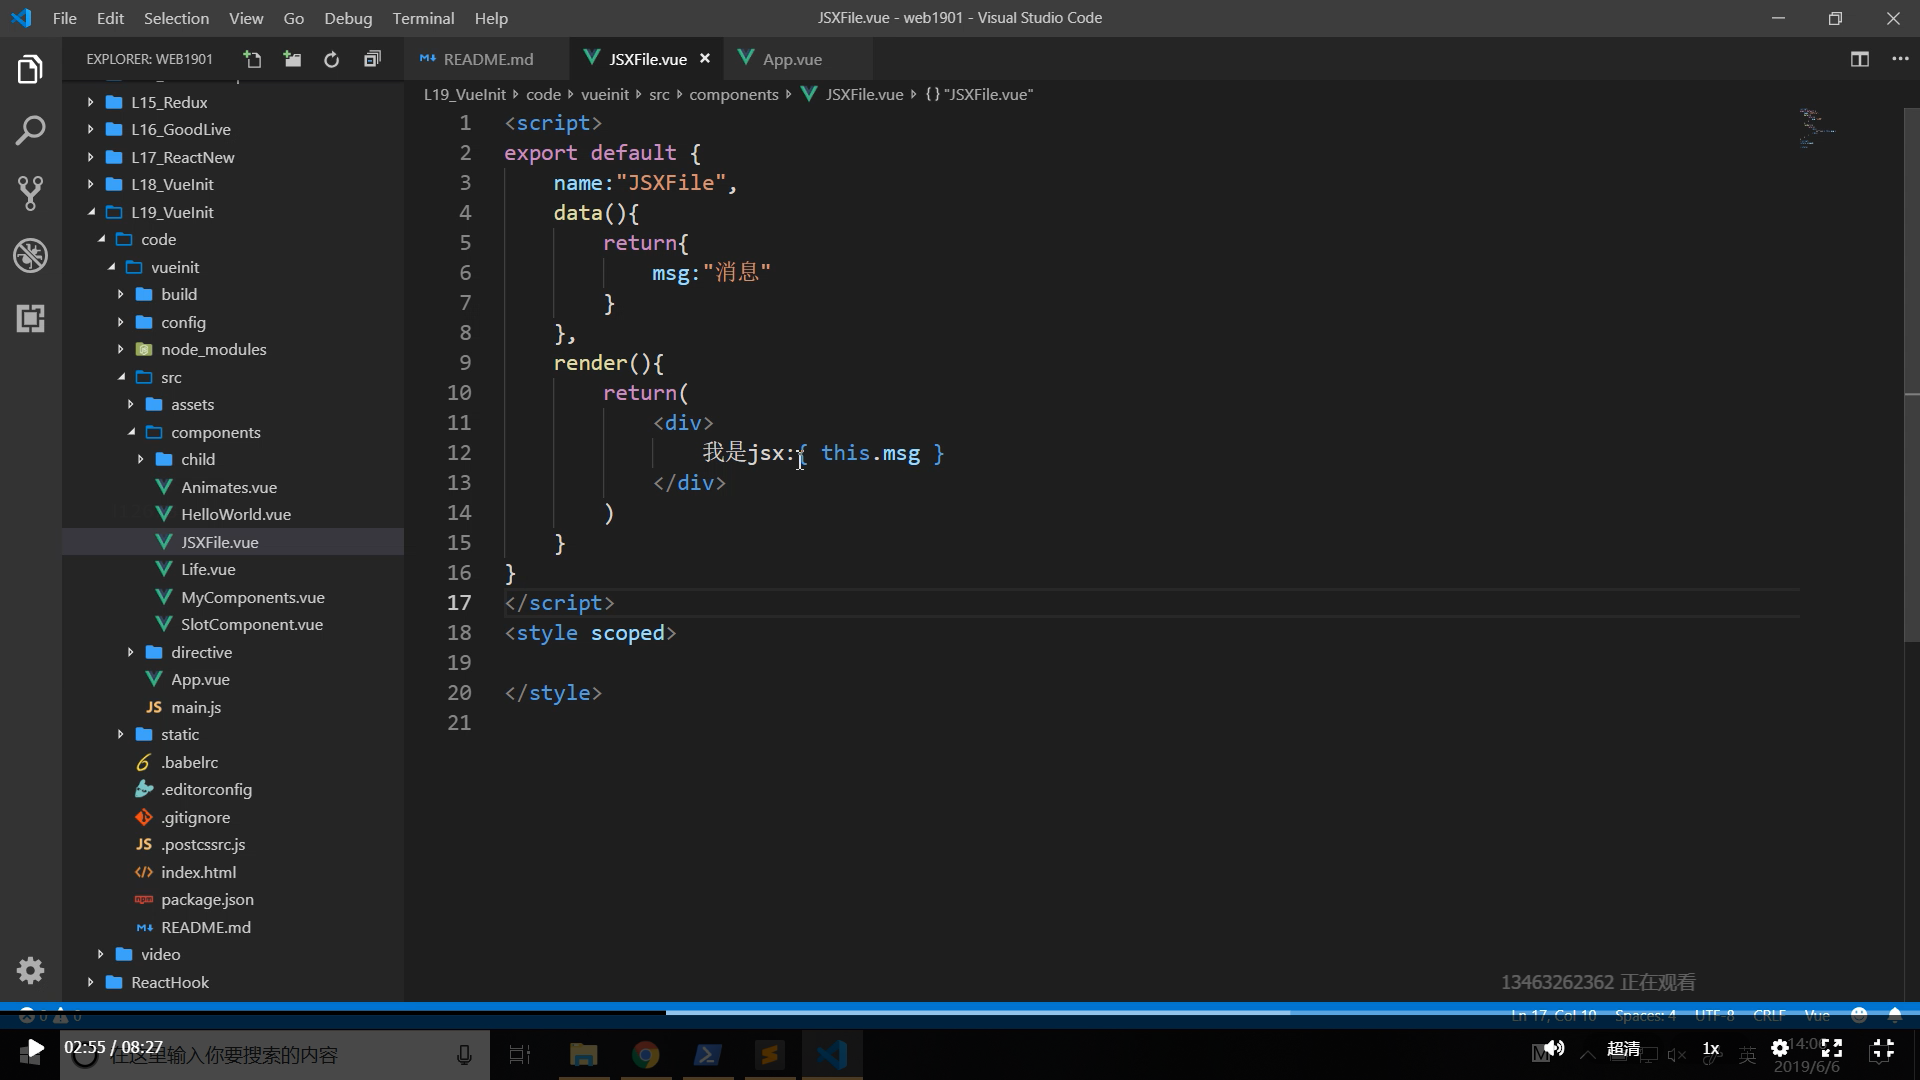1920x1080 pixels.
Task: Open the Terminal menu
Action: [x=423, y=18]
